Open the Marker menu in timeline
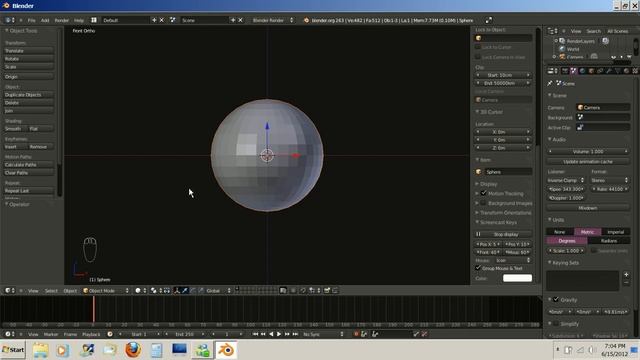Viewport: 640px width, 360px height. [51, 334]
